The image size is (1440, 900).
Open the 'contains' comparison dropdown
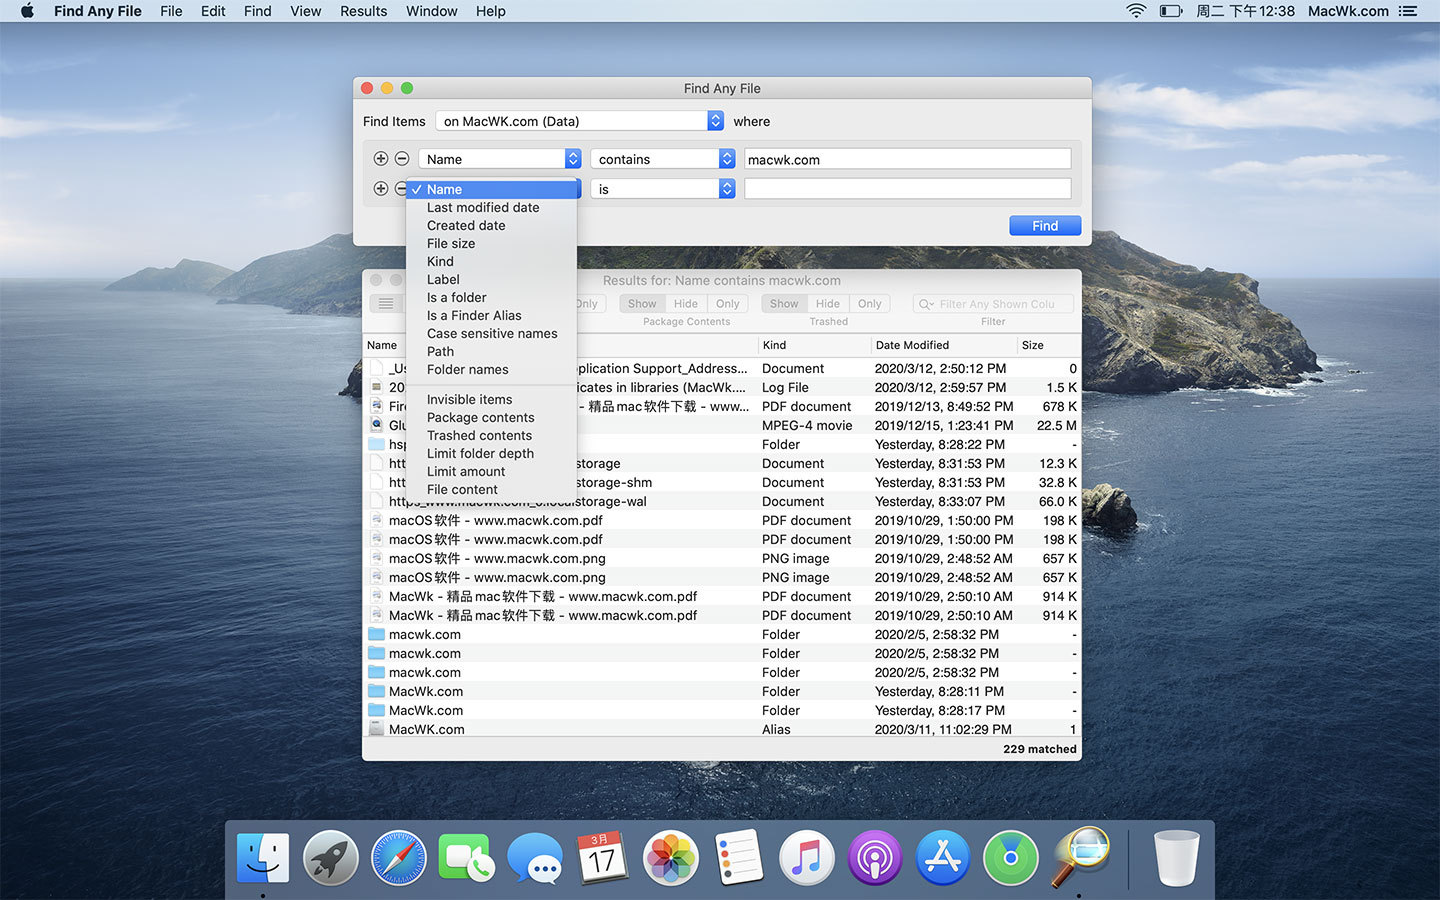[x=663, y=159]
